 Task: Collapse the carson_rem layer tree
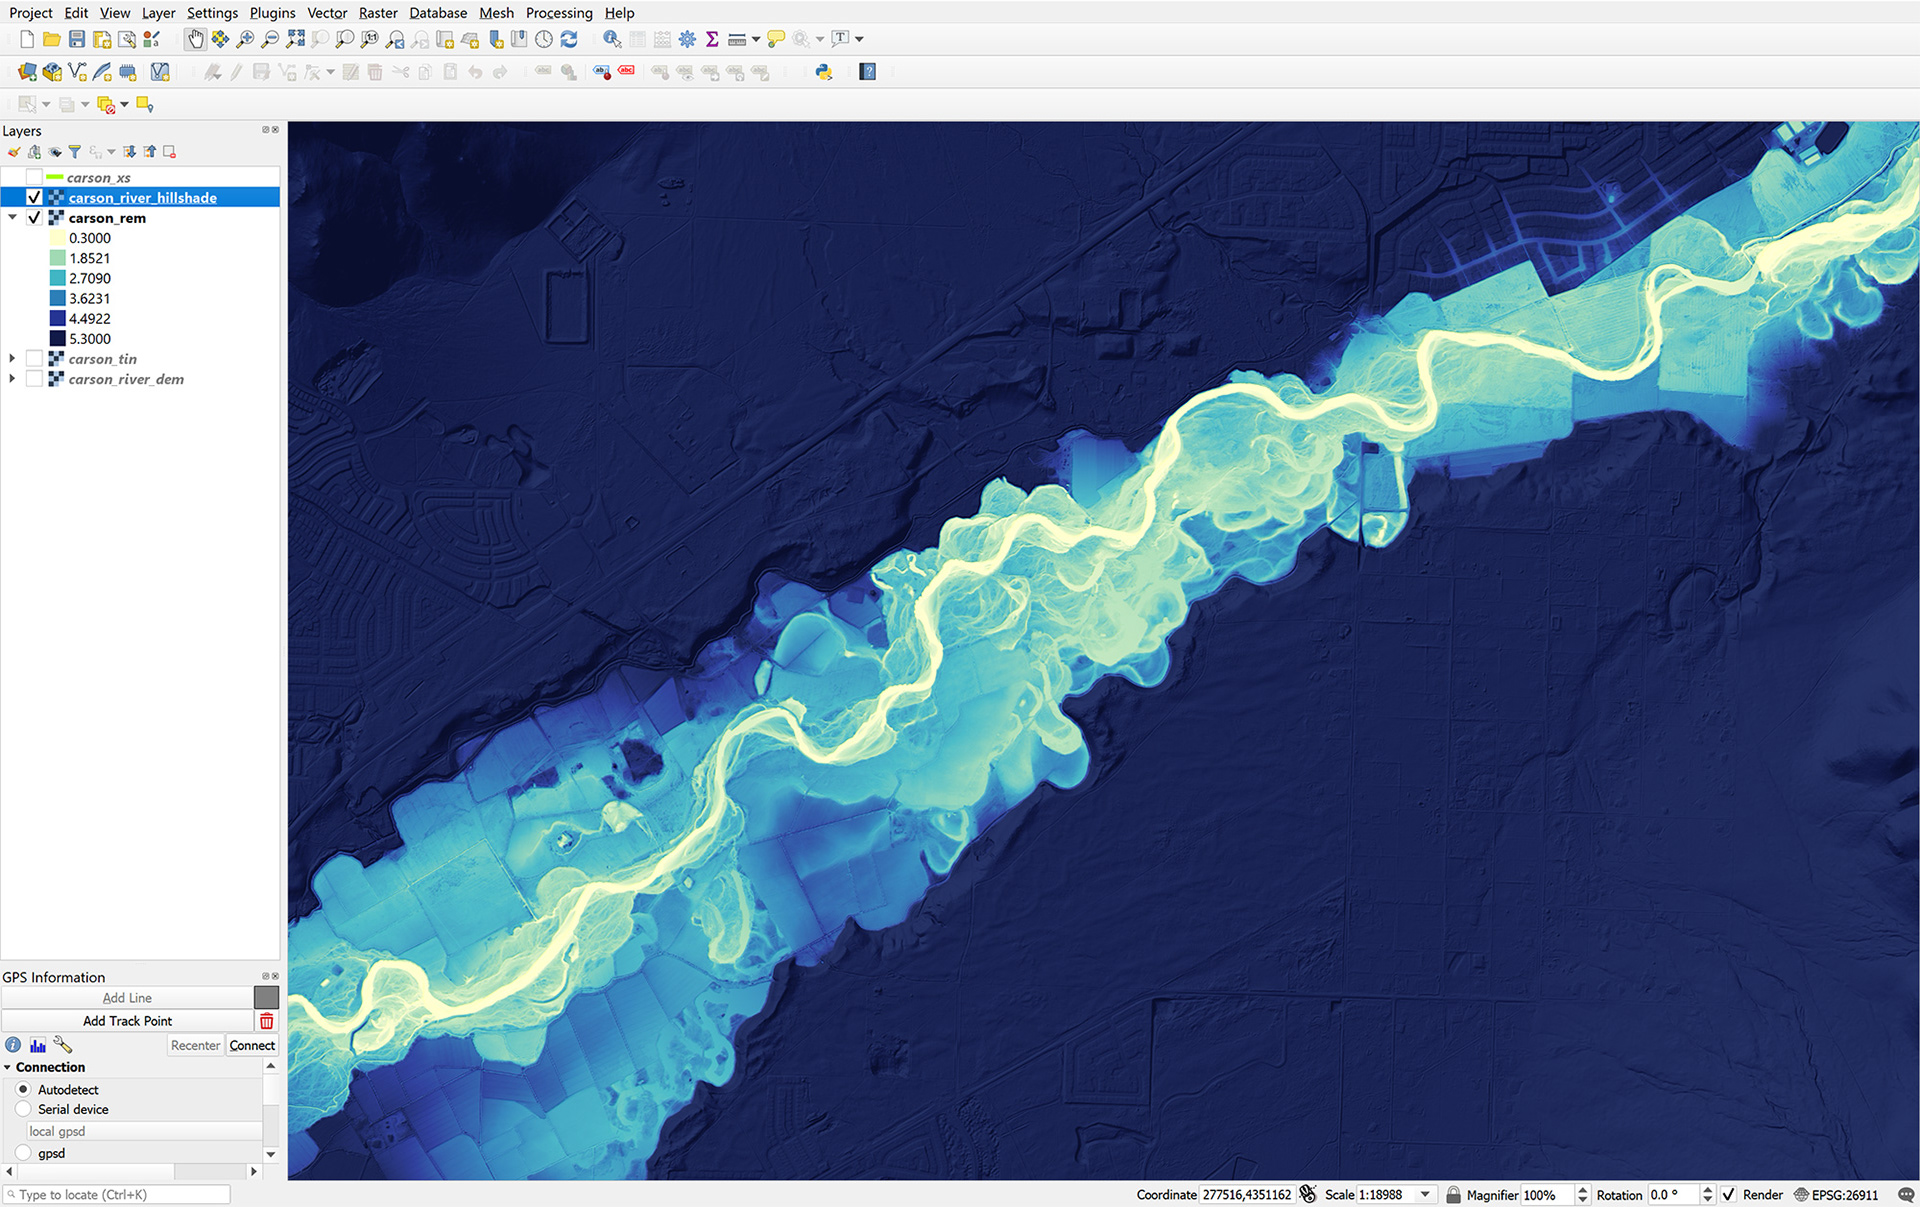[12, 218]
